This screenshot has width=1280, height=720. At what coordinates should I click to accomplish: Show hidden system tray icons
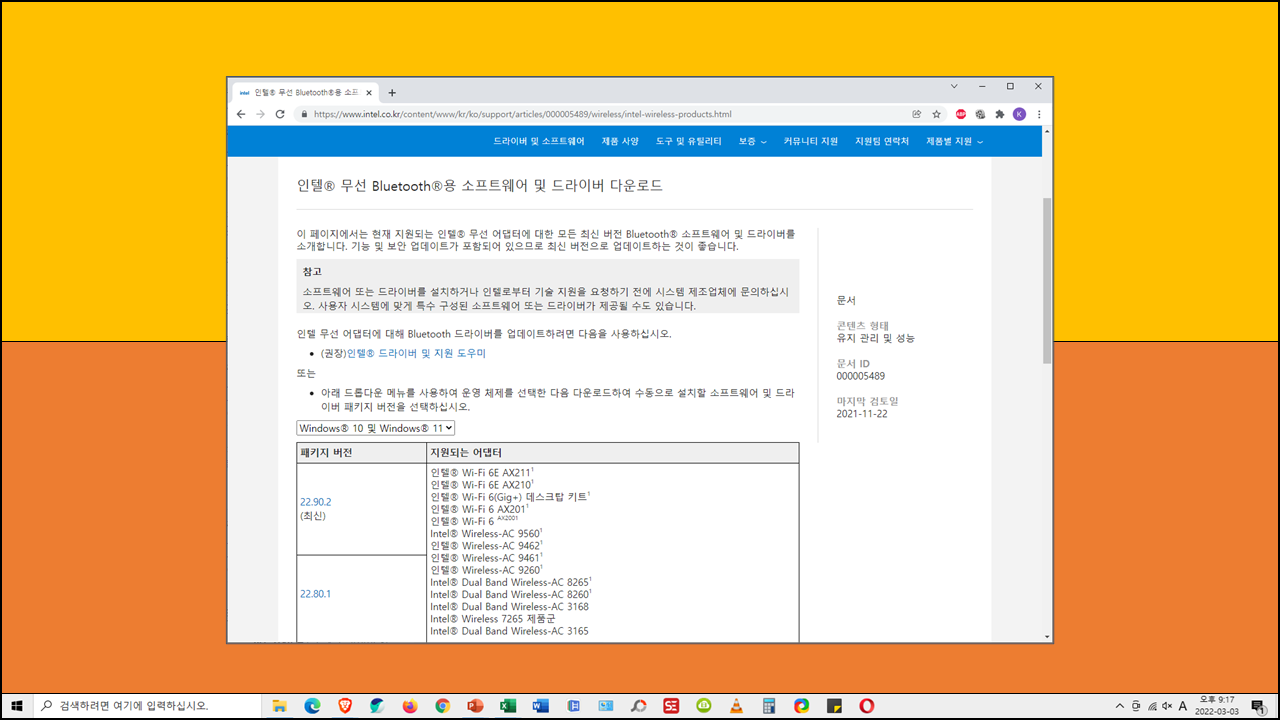pos(1119,706)
